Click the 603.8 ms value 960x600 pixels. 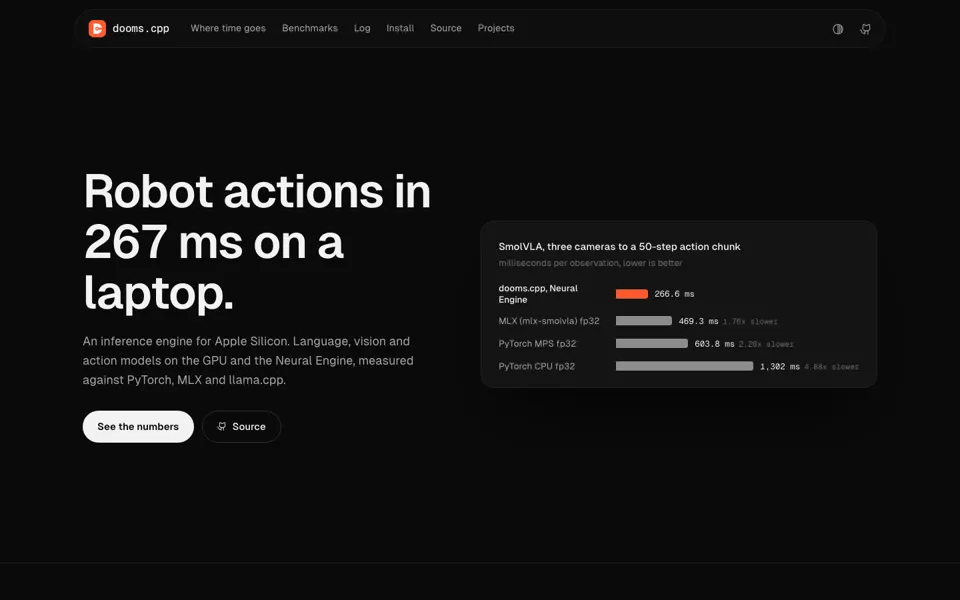[x=714, y=343]
